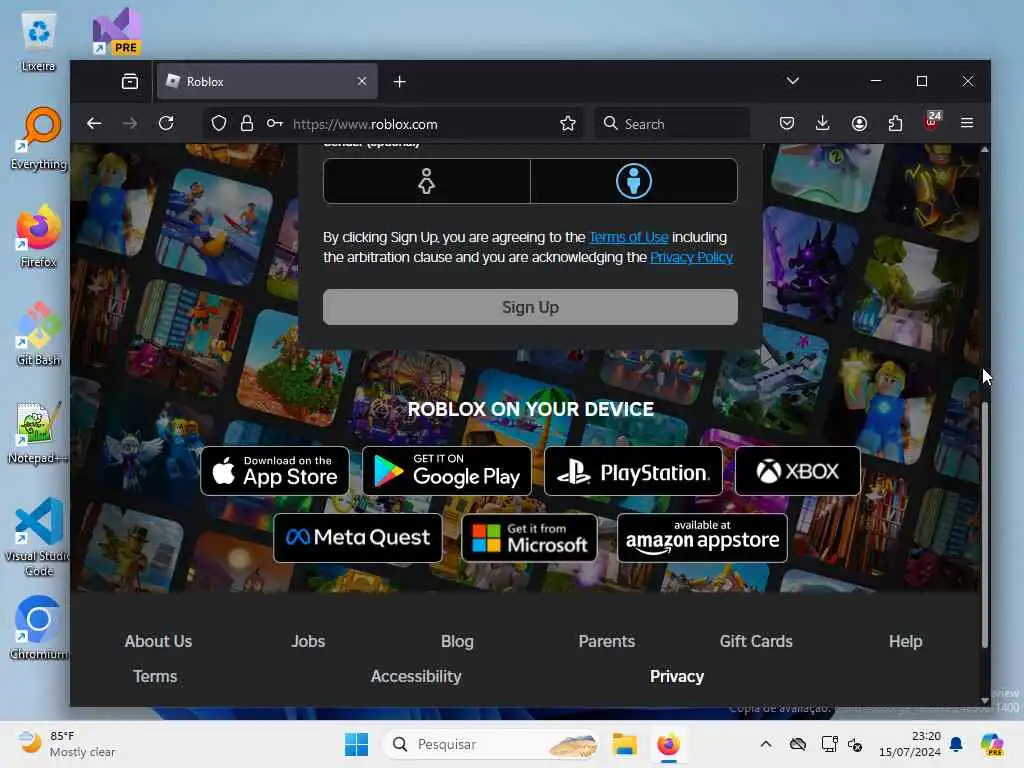
Task: Select the male gender icon
Action: click(633, 181)
